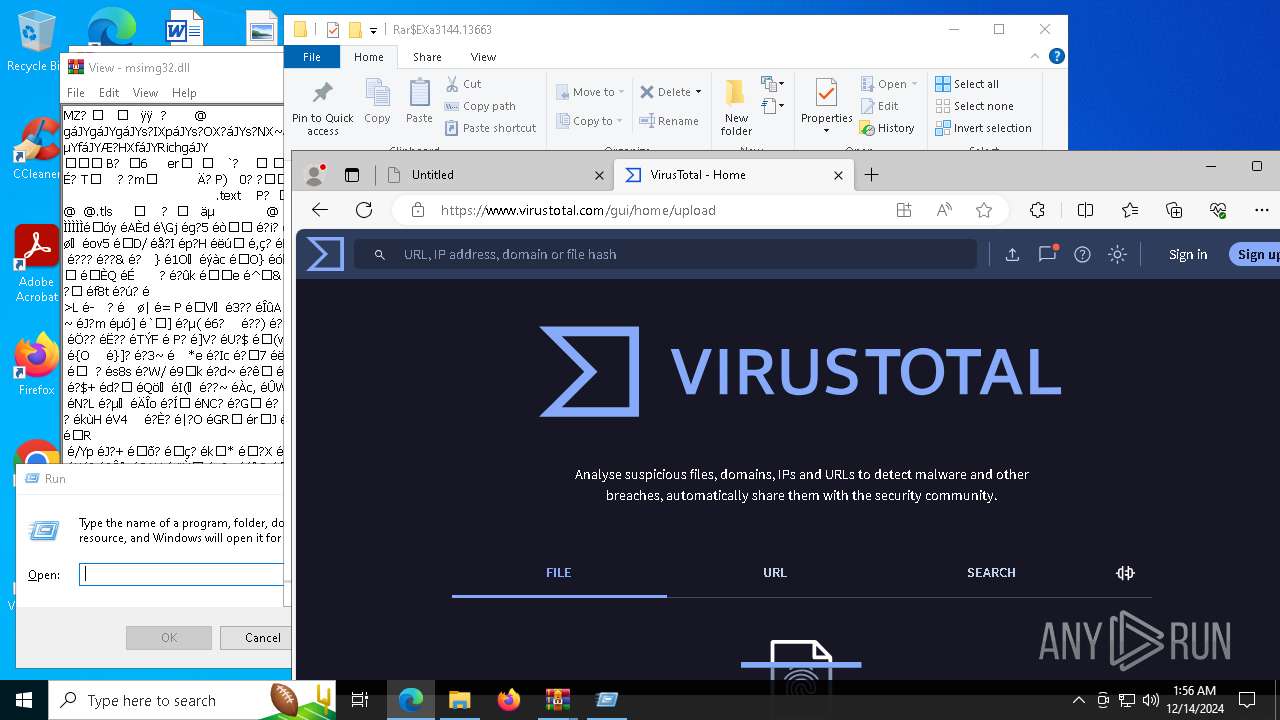Open Quick Access Toolbar customize arrow
This screenshot has height=720, width=1280.
(373, 30)
